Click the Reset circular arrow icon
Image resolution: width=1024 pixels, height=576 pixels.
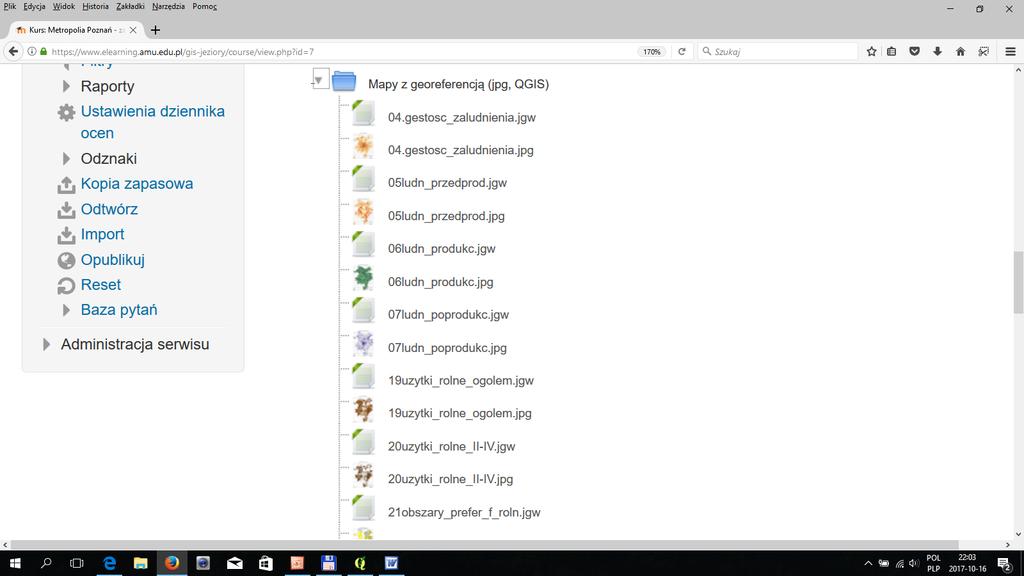66,285
